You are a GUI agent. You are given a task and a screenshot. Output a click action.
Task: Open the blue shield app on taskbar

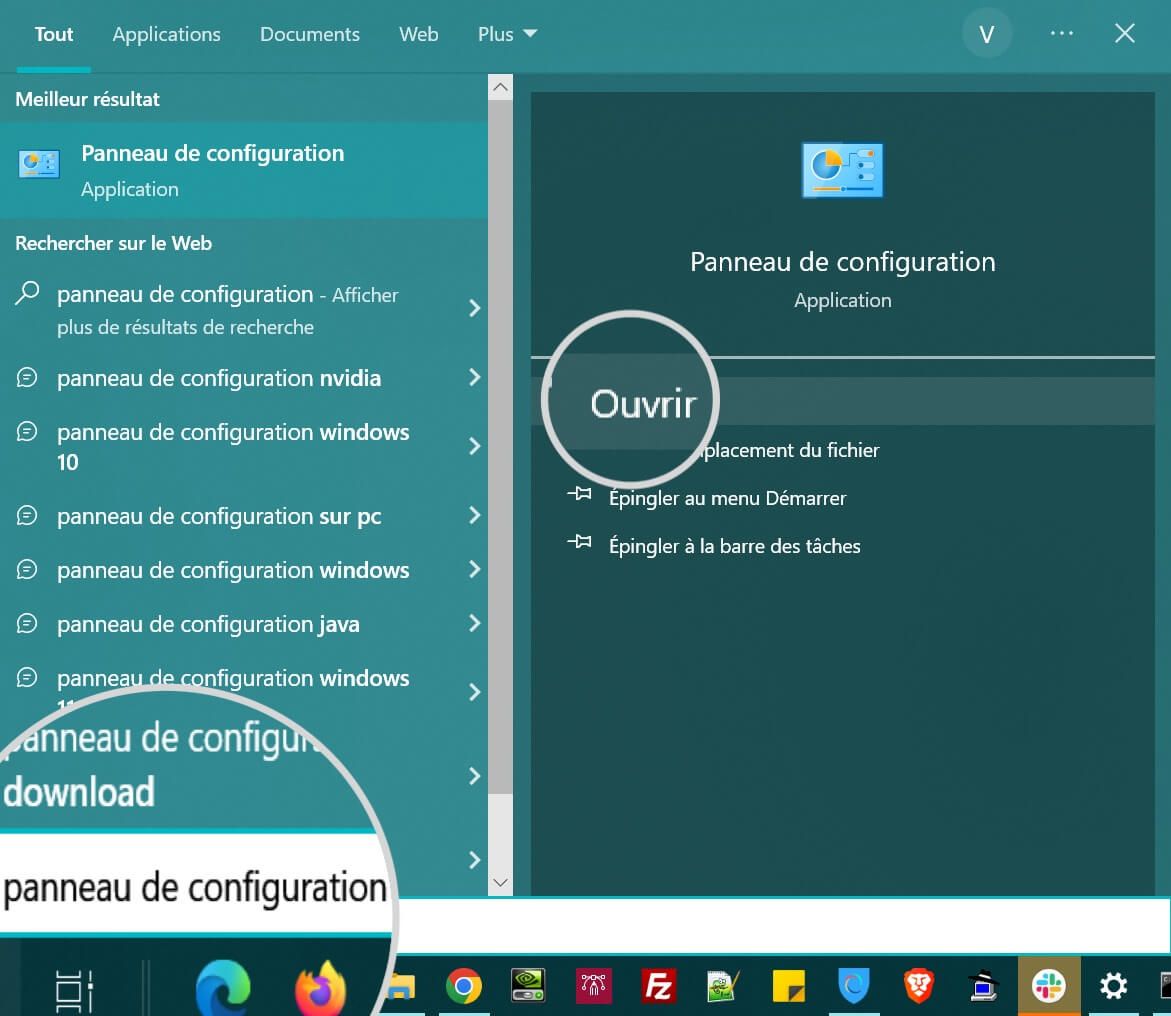tap(854, 986)
